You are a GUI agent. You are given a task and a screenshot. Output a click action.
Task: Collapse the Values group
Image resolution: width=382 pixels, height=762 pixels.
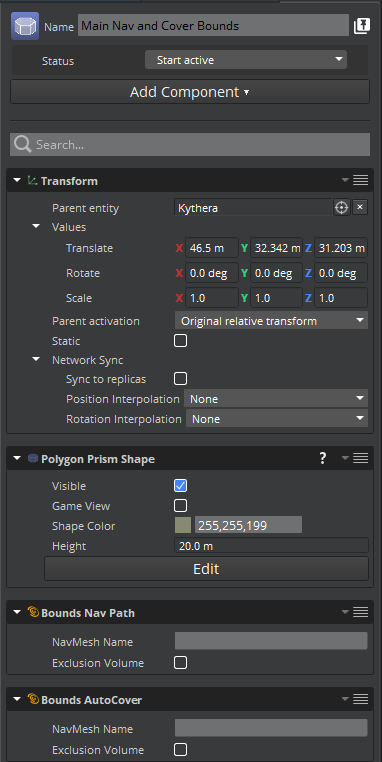(x=36, y=226)
